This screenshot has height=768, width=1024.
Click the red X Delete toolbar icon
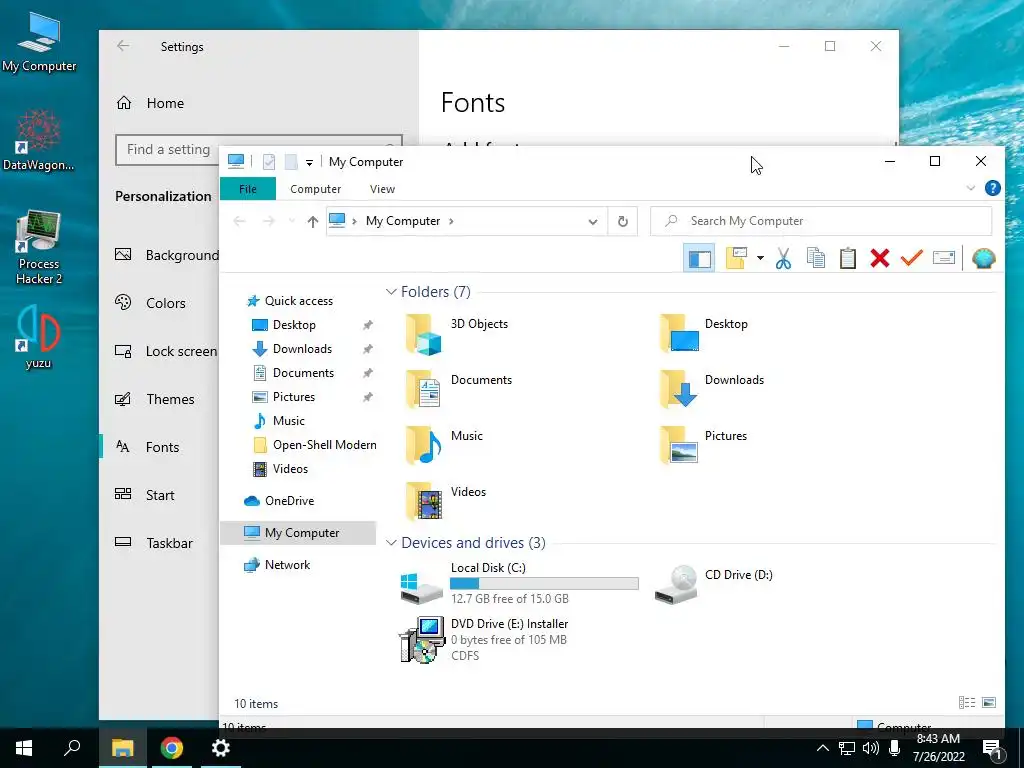880,259
